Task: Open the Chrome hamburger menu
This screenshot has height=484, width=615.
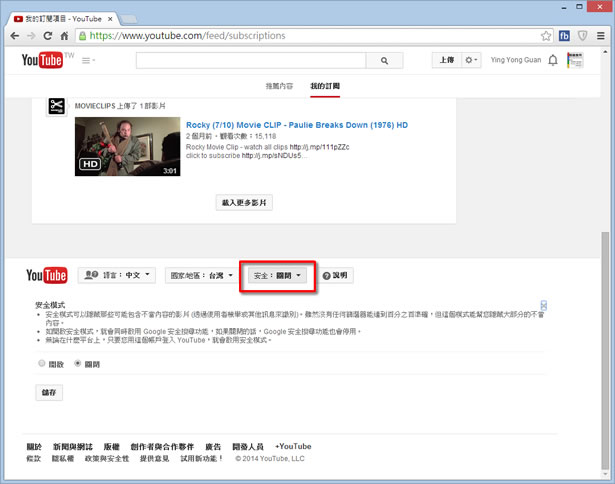Action: (x=601, y=35)
